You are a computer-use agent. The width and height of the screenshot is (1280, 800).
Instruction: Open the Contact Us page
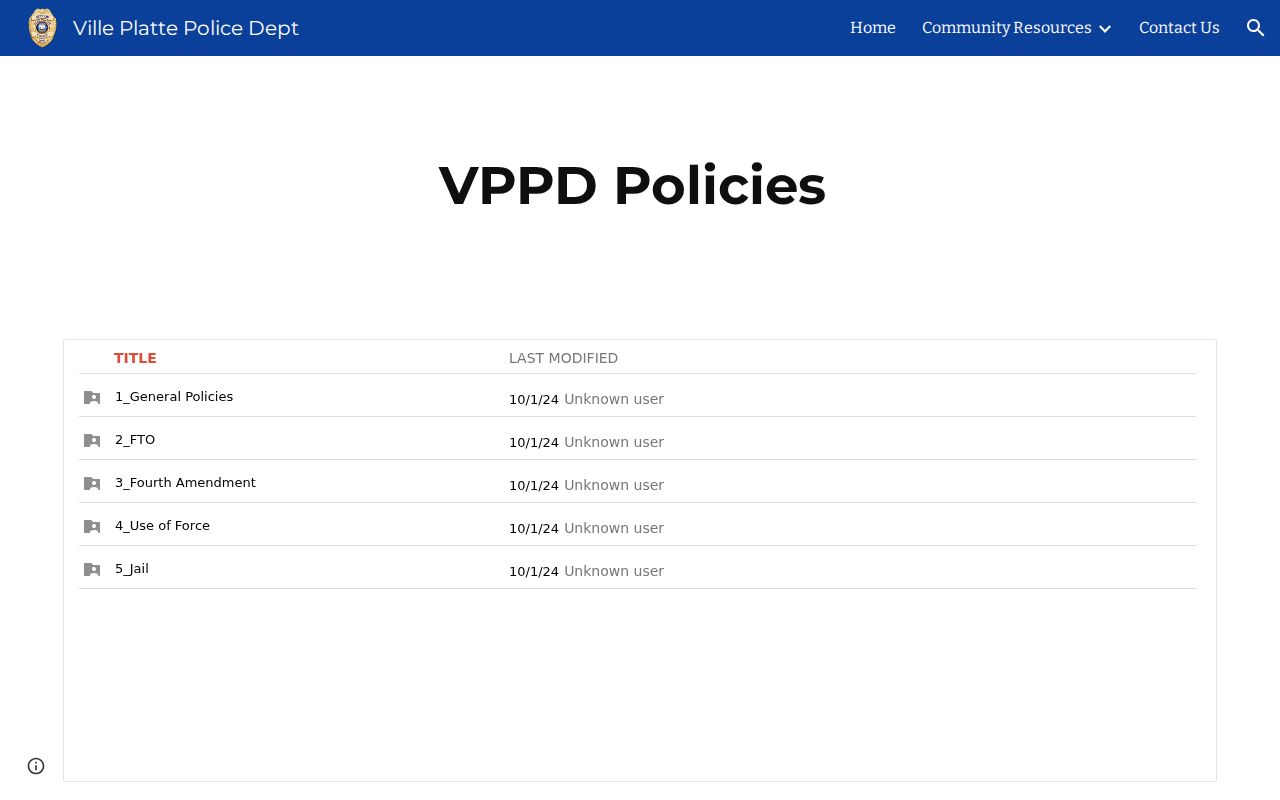coord(1179,28)
